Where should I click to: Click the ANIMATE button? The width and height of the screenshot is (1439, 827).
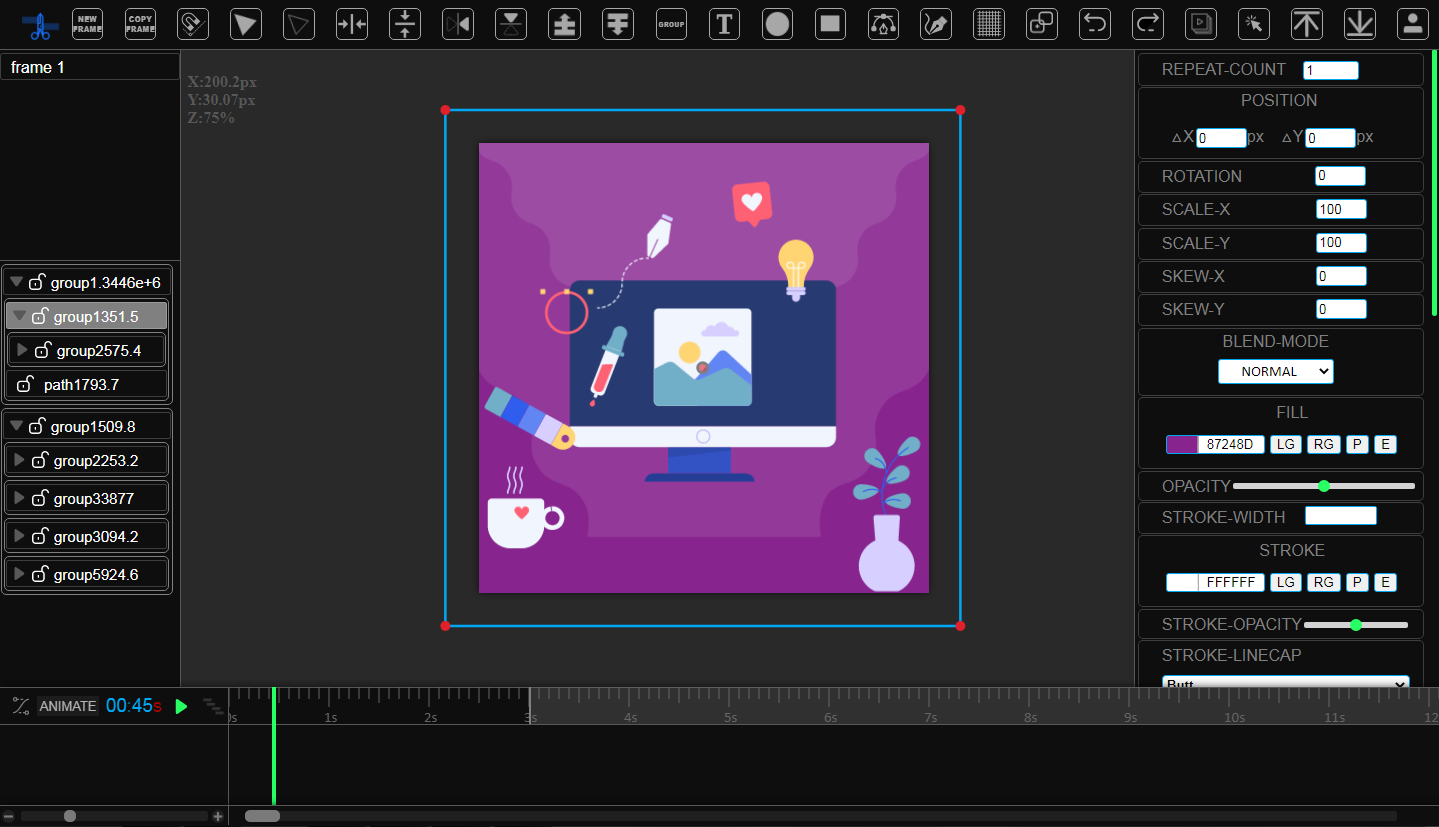[x=68, y=706]
